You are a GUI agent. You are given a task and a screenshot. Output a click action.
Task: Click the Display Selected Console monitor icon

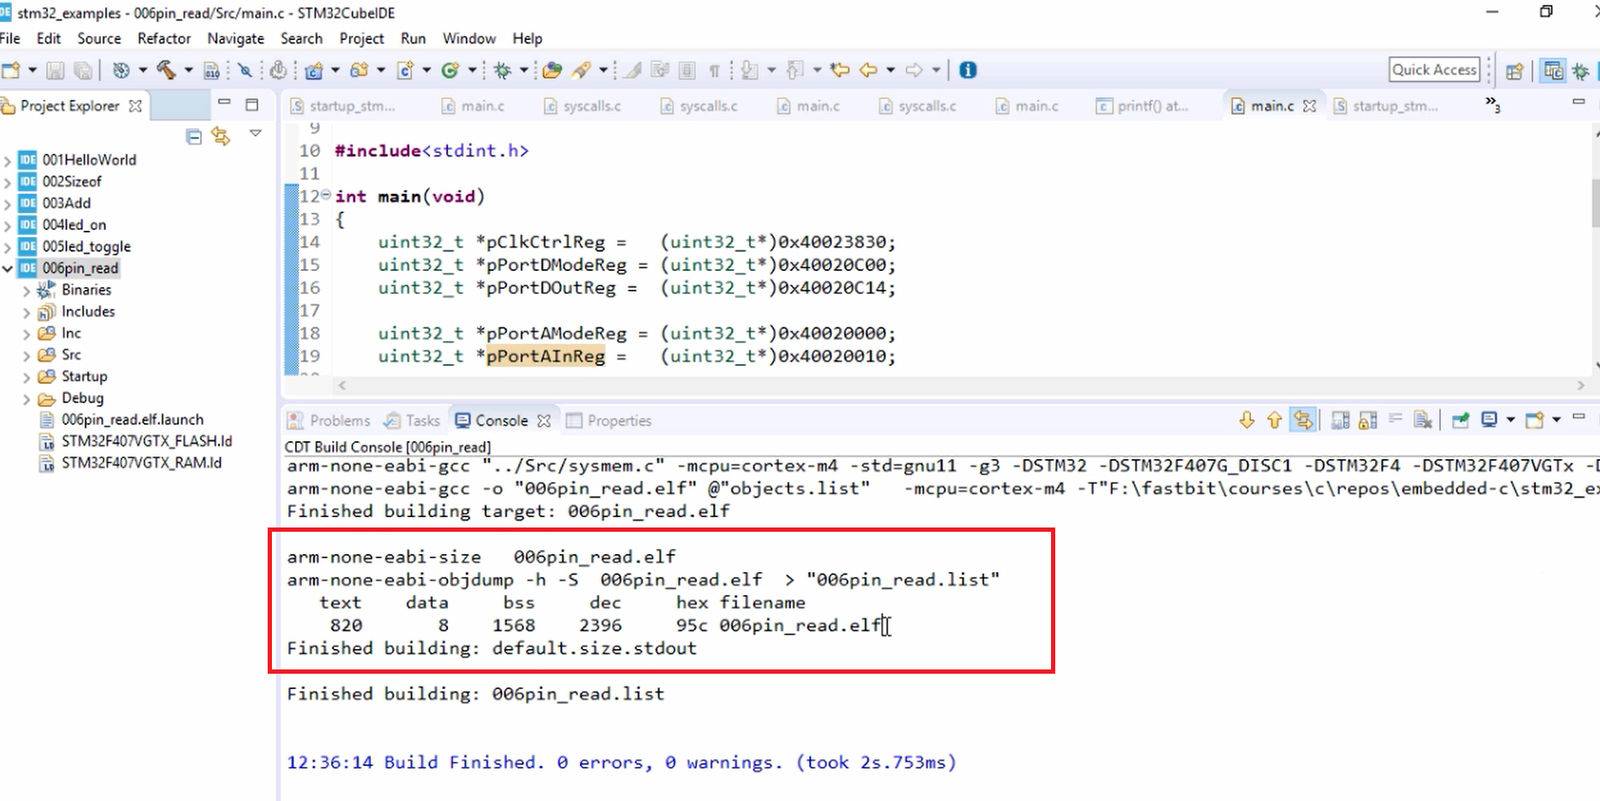coord(1489,420)
